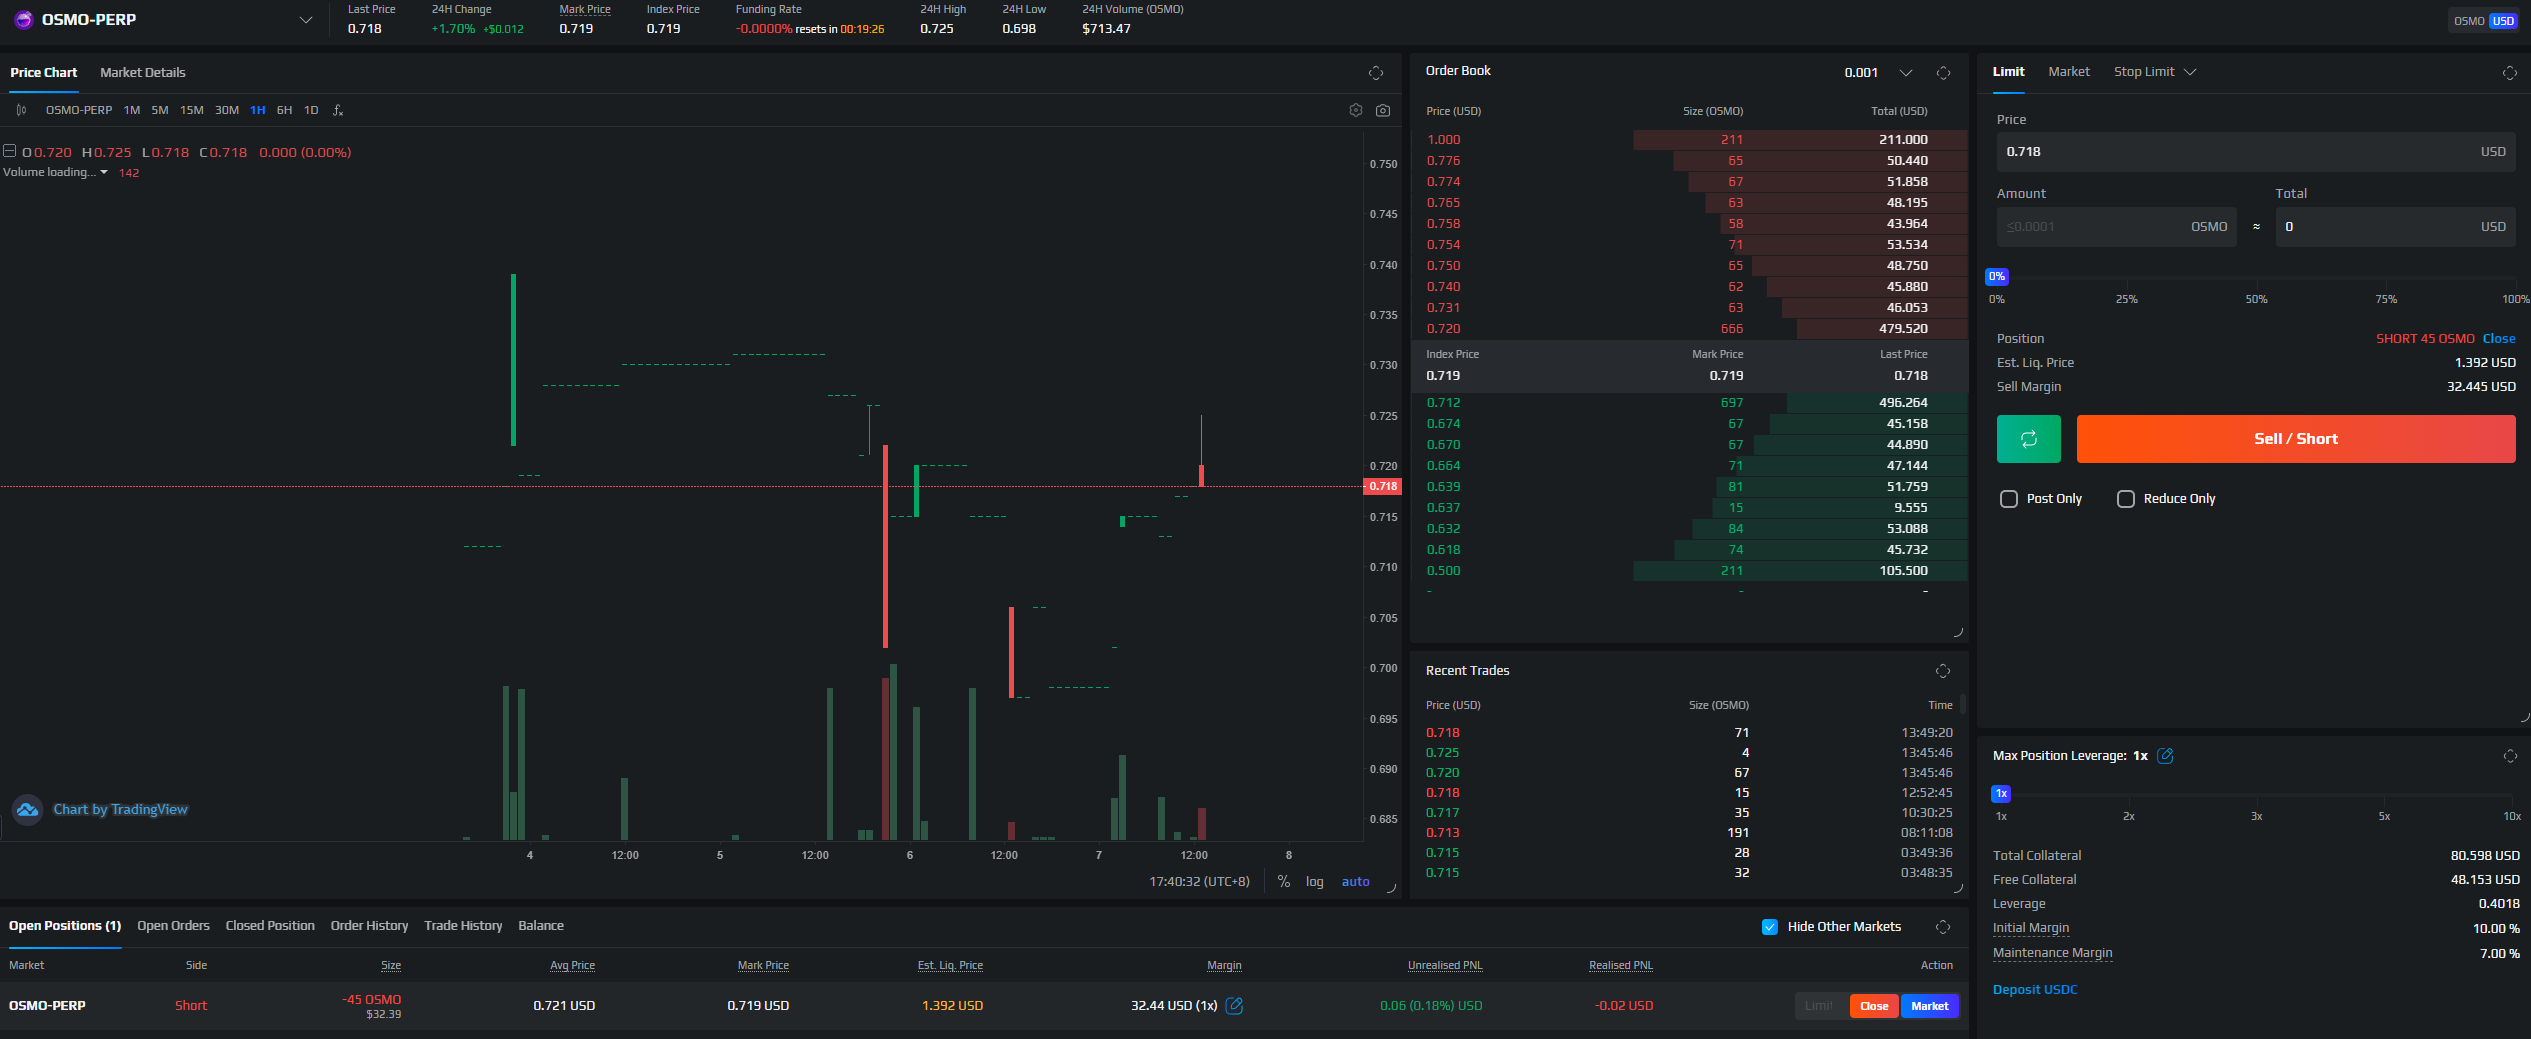Switch to Market Details tab
The height and width of the screenshot is (1039, 2531).
coord(143,73)
